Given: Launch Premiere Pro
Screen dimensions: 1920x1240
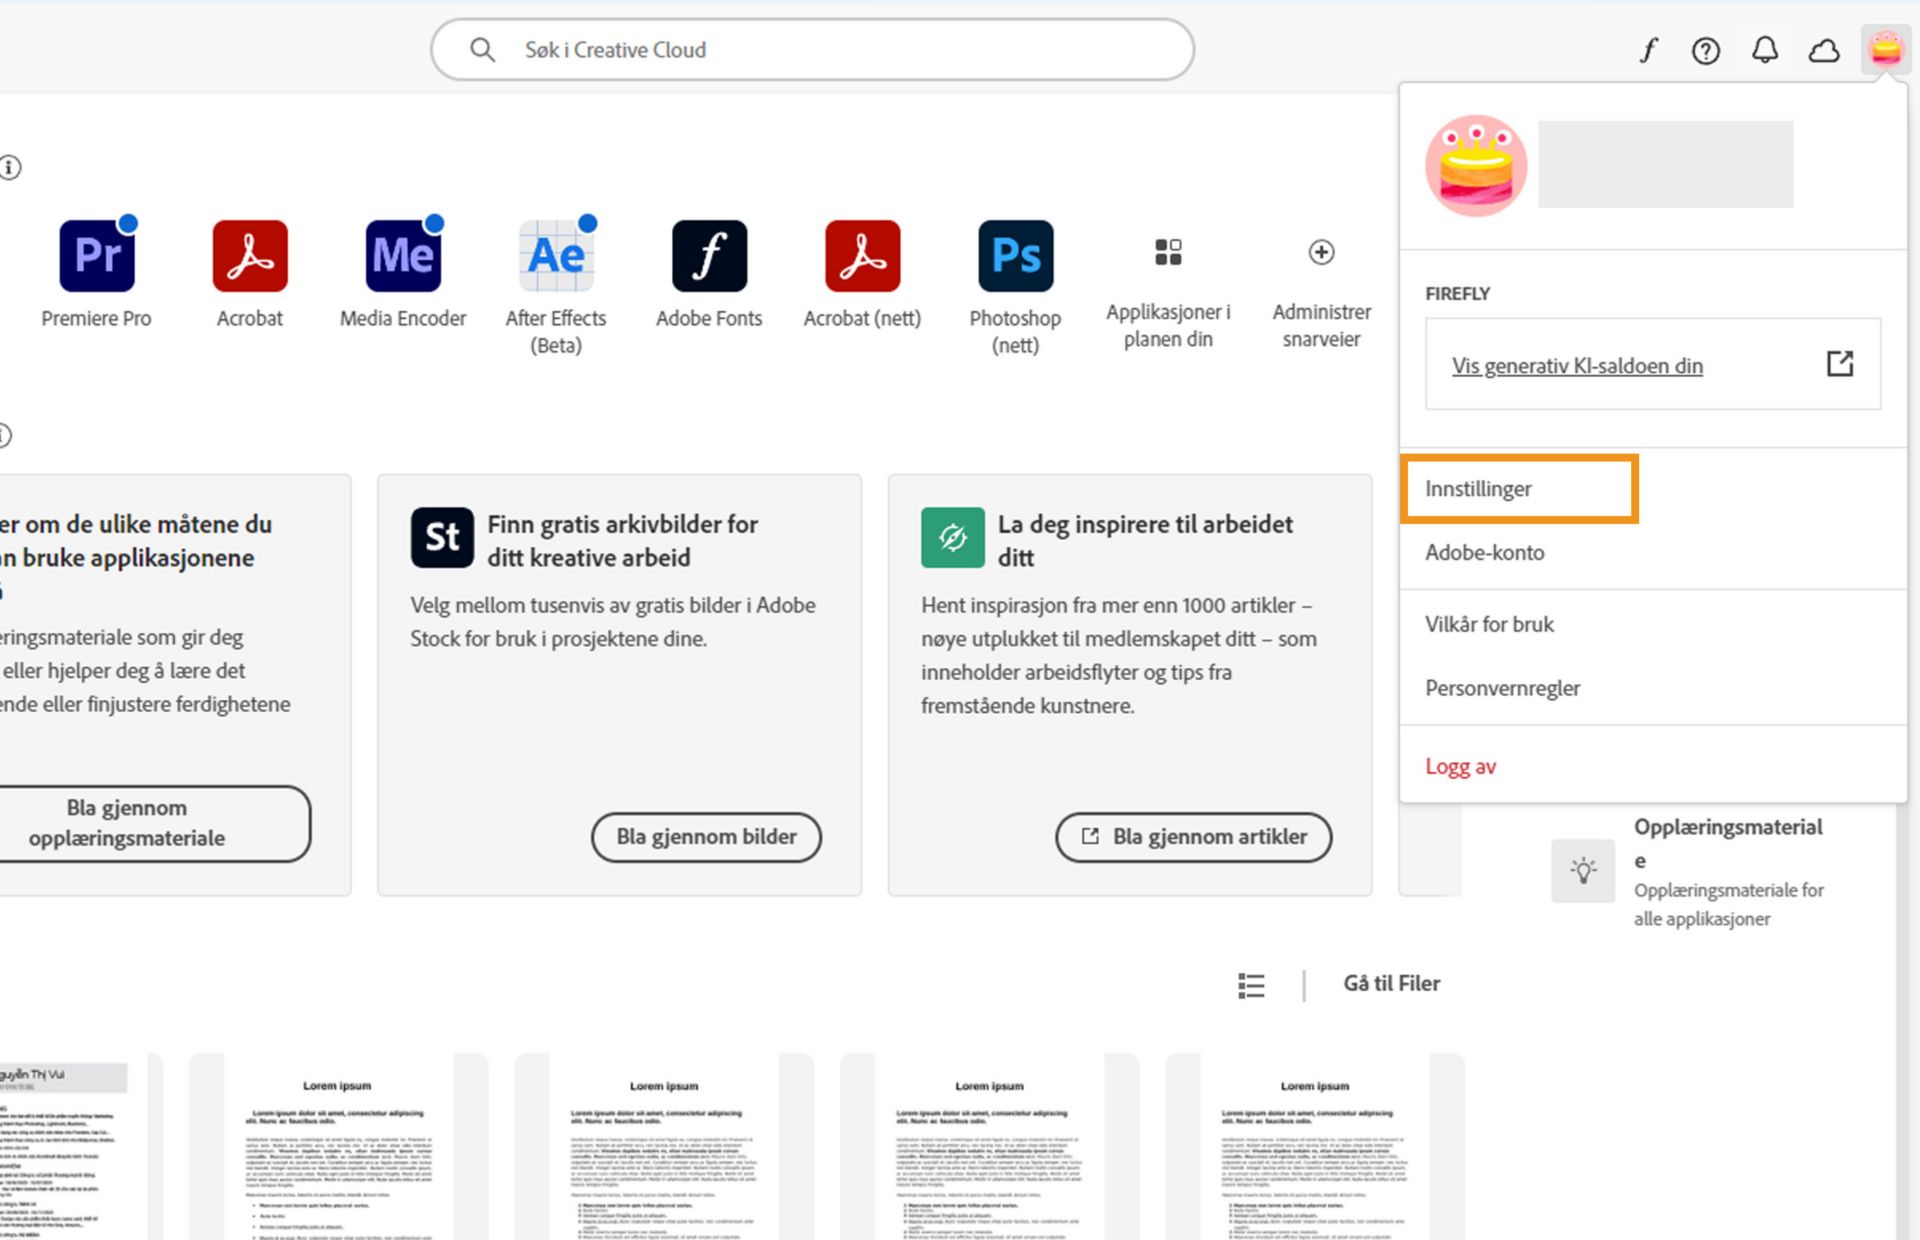Looking at the screenshot, I should [x=97, y=256].
